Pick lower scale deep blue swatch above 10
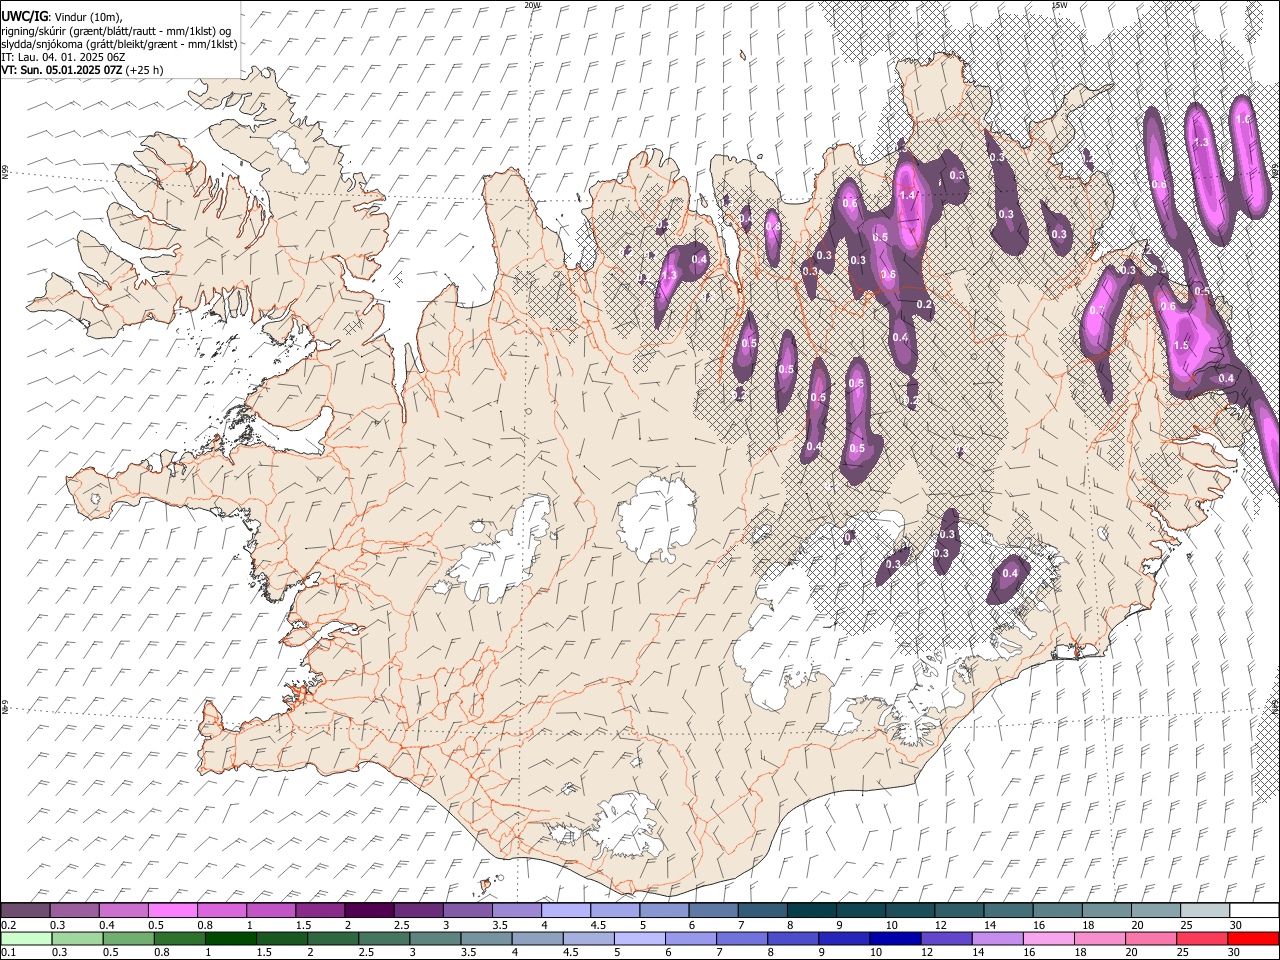1280x960 pixels. click(x=895, y=938)
